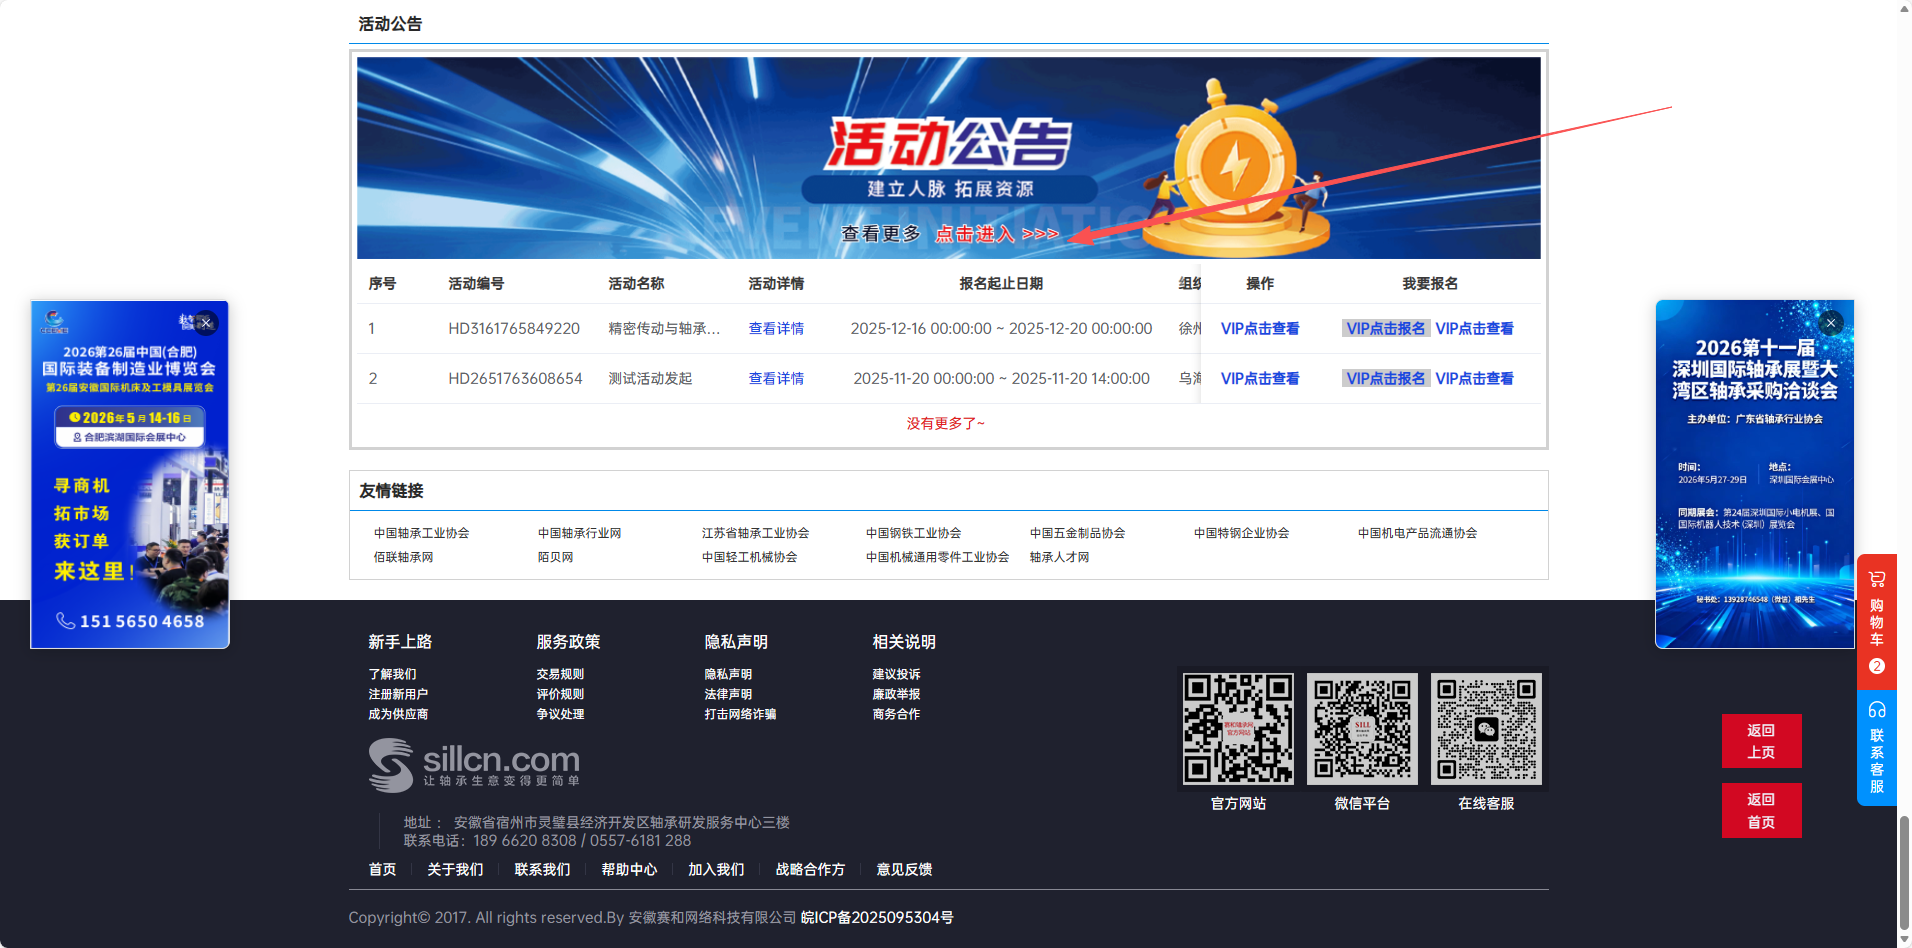
Task: Click the online customer service QR code
Action: 1486,728
